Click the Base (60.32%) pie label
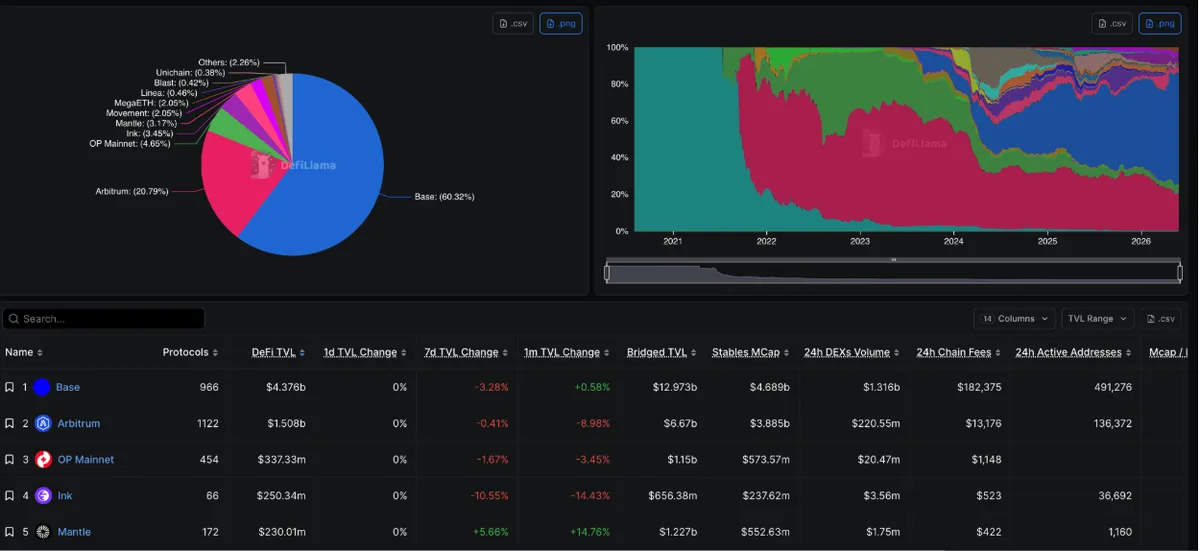Screen dimensions: 1200x551 [x=444, y=197]
